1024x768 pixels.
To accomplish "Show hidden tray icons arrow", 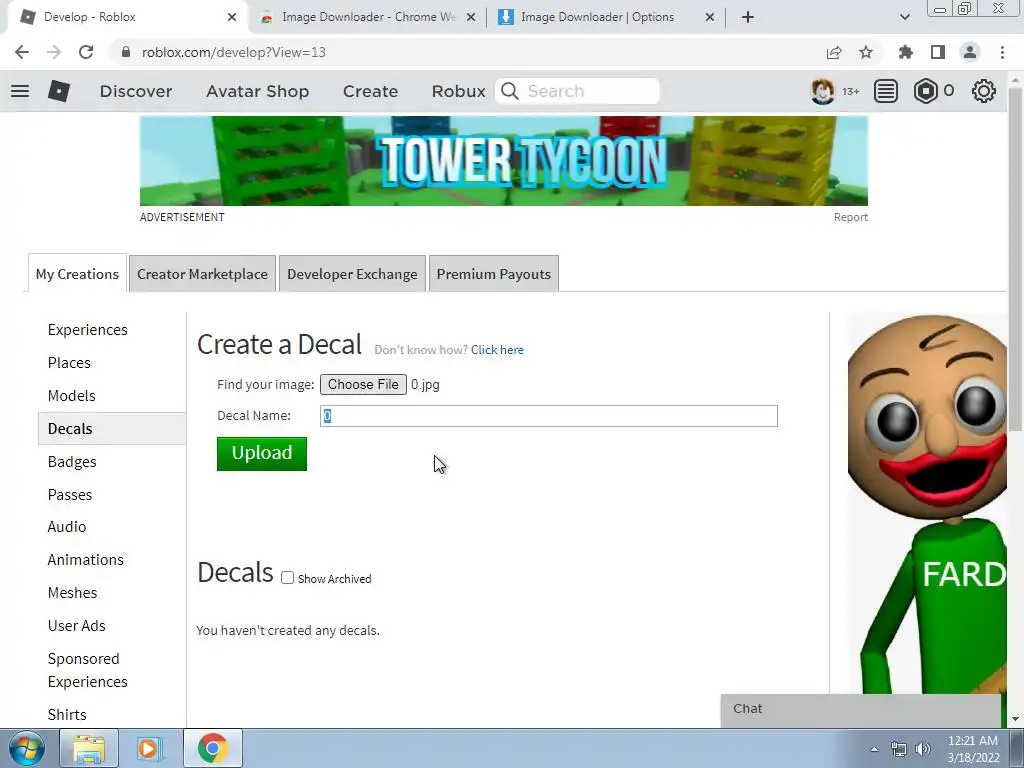I will [874, 749].
